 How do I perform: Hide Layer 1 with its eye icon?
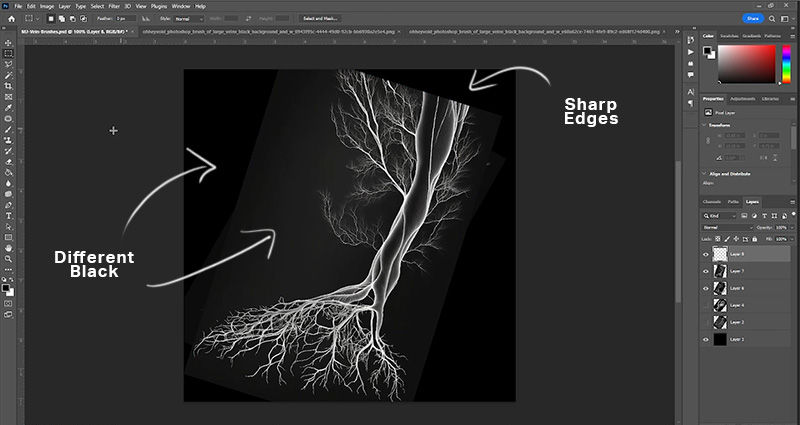706,339
